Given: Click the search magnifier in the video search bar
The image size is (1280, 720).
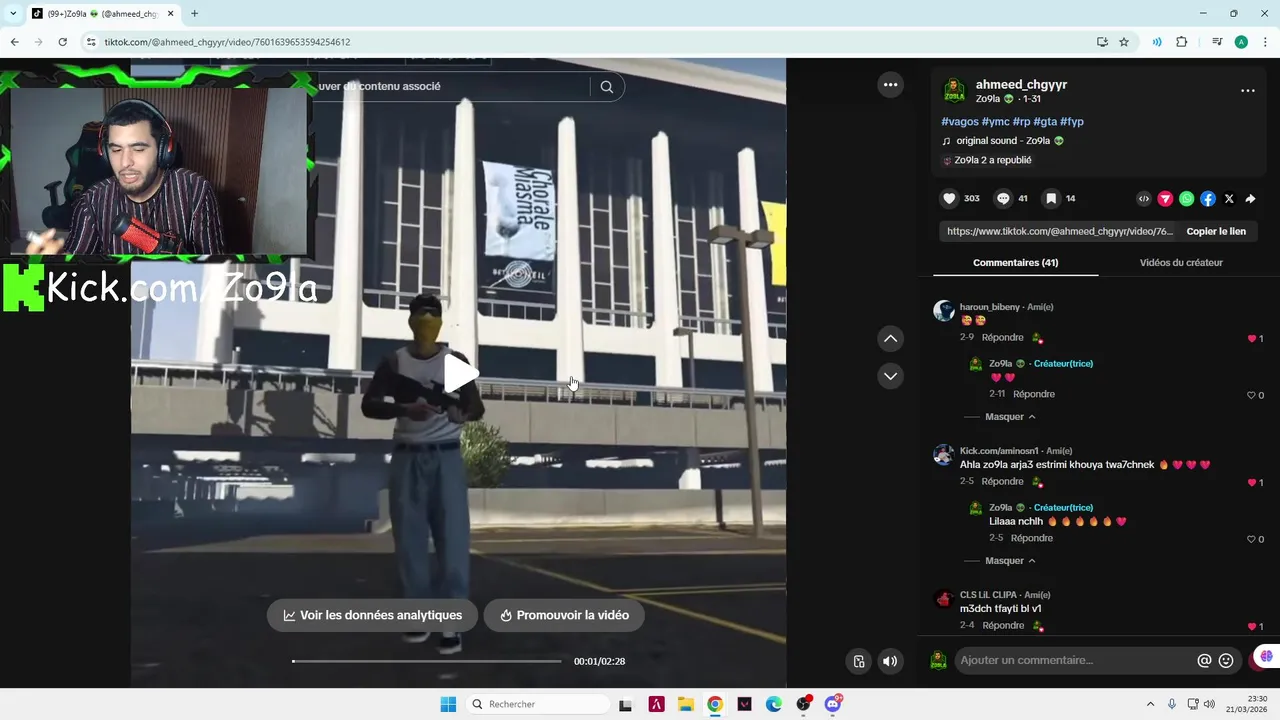Looking at the screenshot, I should point(606,87).
